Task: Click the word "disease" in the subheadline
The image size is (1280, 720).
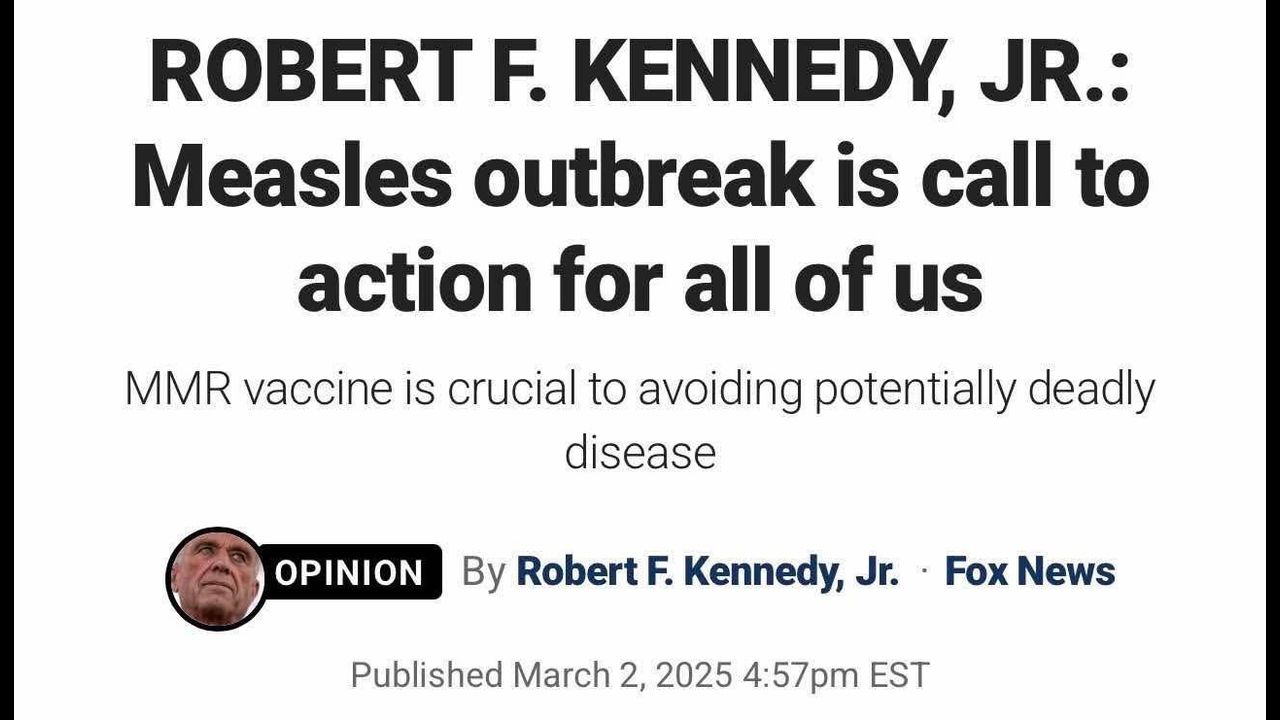Action: pyautogui.click(x=640, y=452)
